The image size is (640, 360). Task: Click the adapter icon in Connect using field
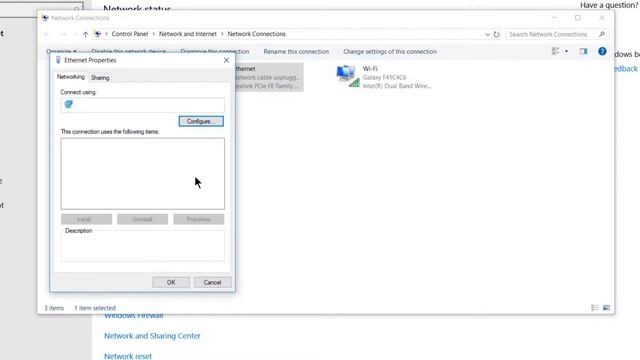pyautogui.click(x=69, y=104)
